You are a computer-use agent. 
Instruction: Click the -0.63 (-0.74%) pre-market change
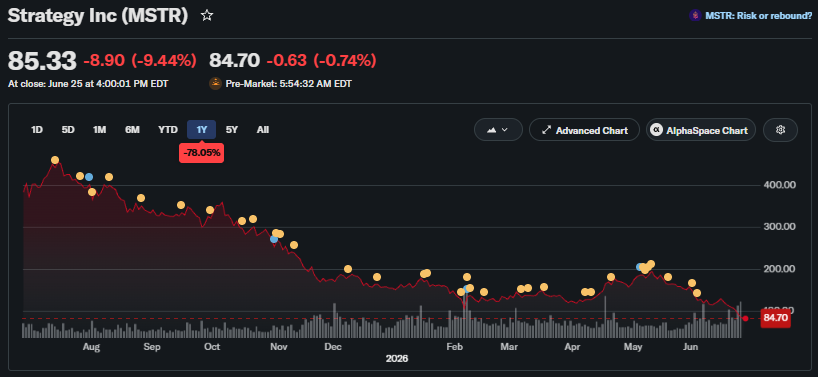pyautogui.click(x=321, y=60)
